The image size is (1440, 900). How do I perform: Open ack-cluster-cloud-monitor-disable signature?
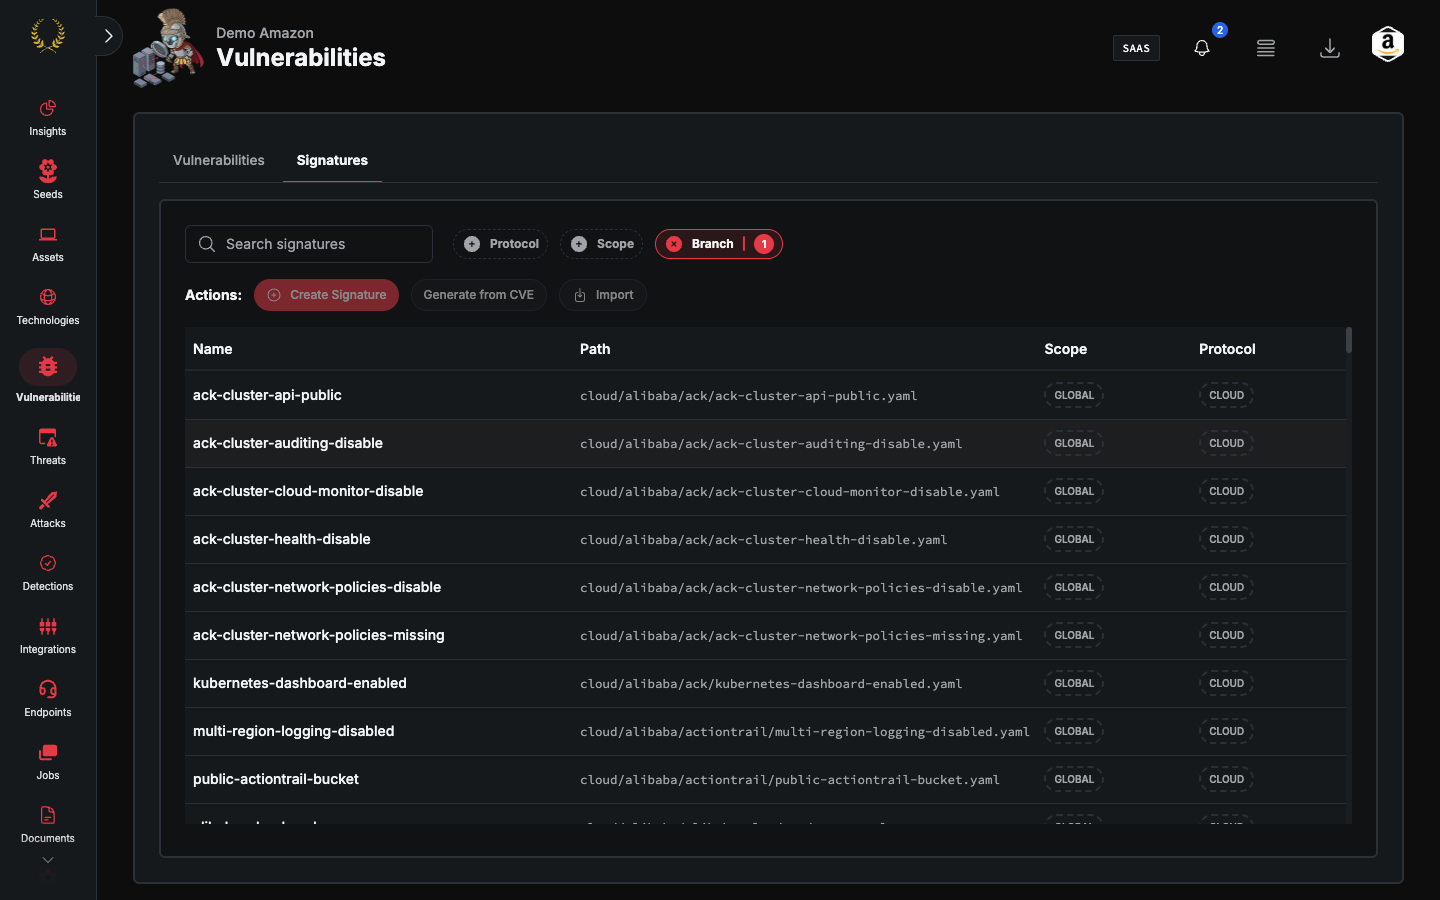pyautogui.click(x=308, y=491)
